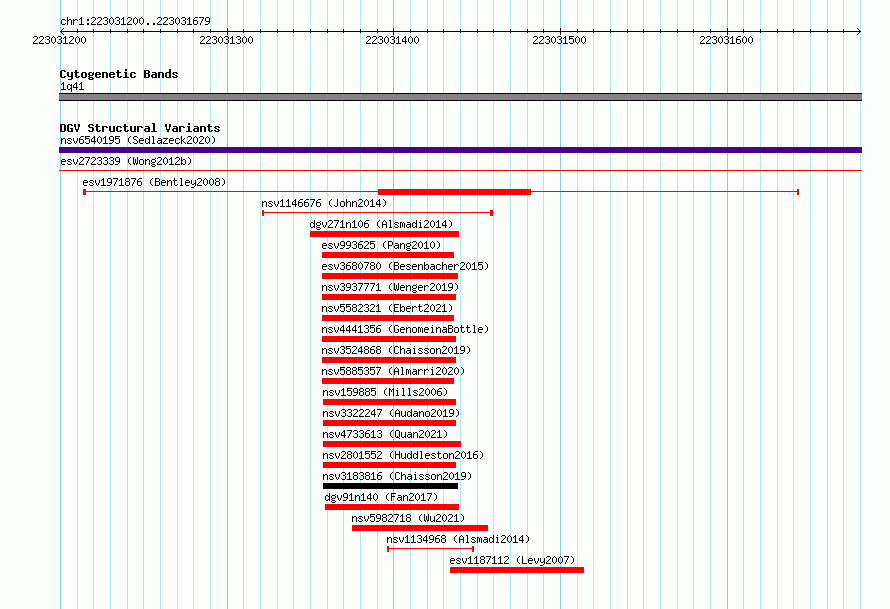
Task: Open the esv993625 (Pang2010) variant label
Action: [x=381, y=245]
